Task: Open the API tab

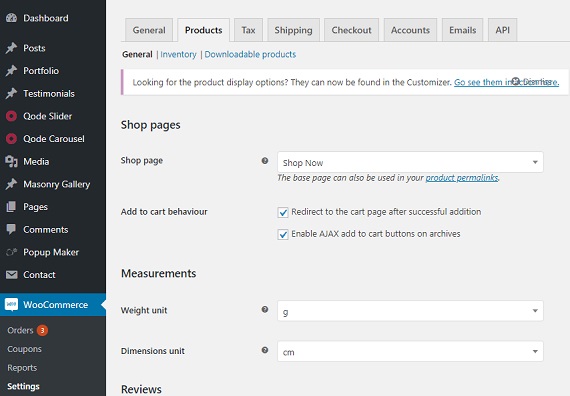Action: (x=502, y=30)
